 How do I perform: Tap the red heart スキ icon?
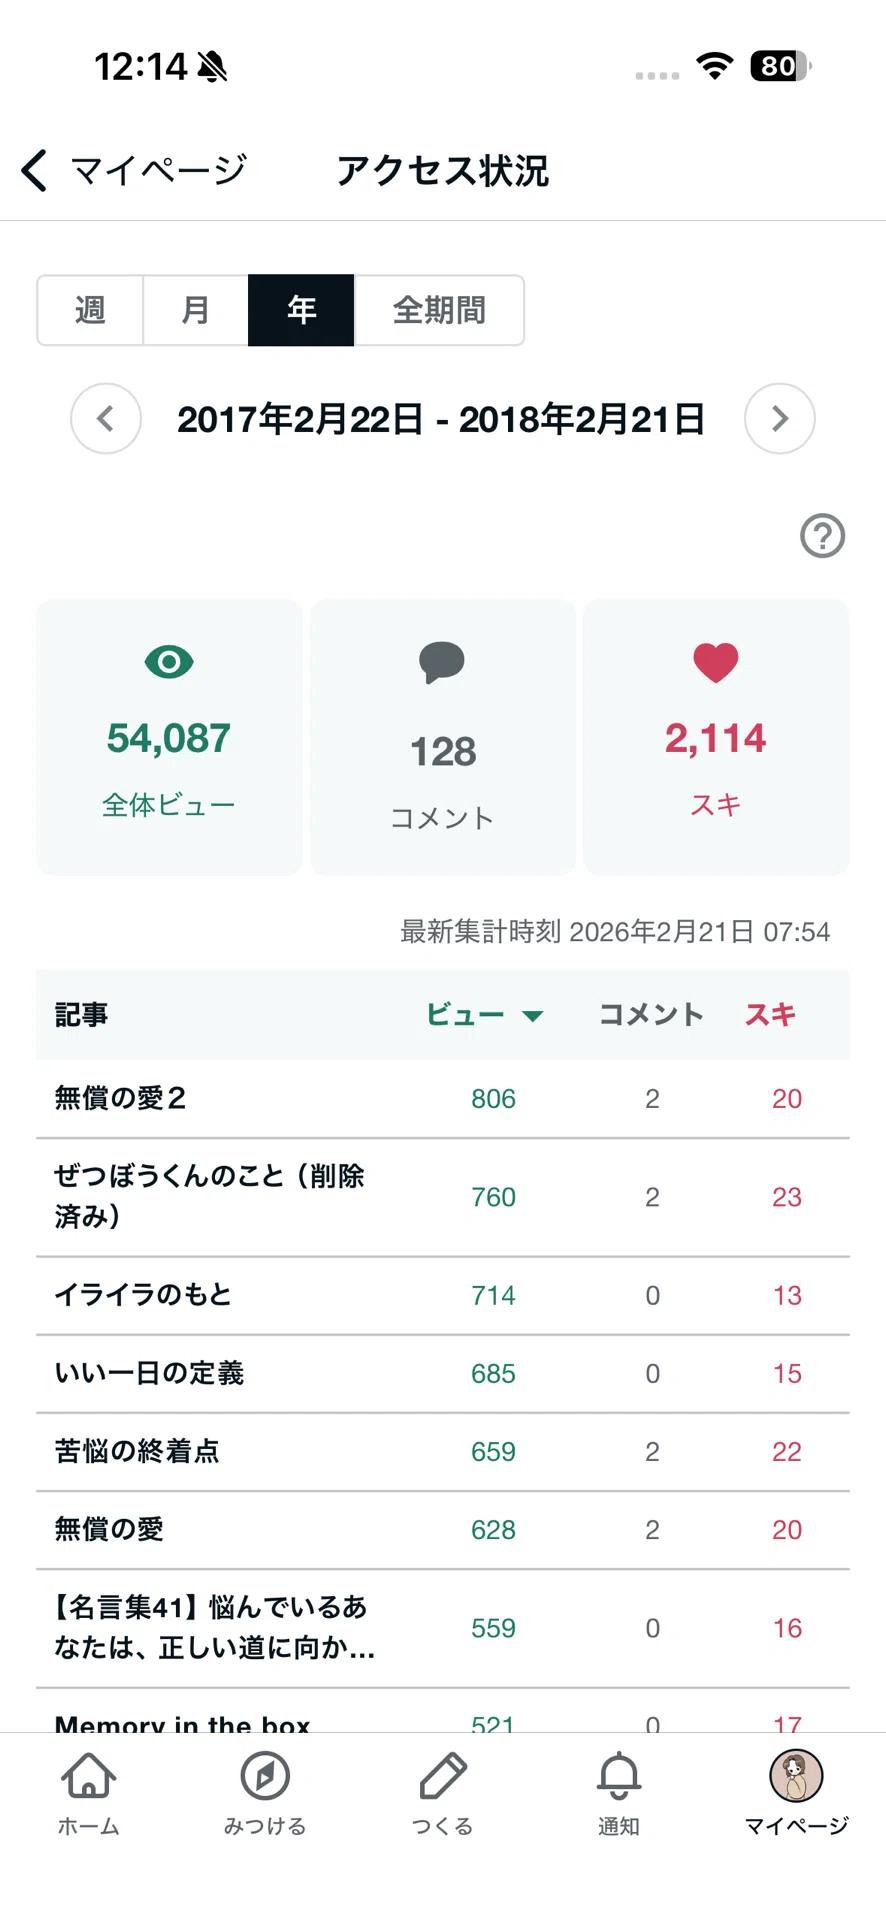(x=716, y=662)
